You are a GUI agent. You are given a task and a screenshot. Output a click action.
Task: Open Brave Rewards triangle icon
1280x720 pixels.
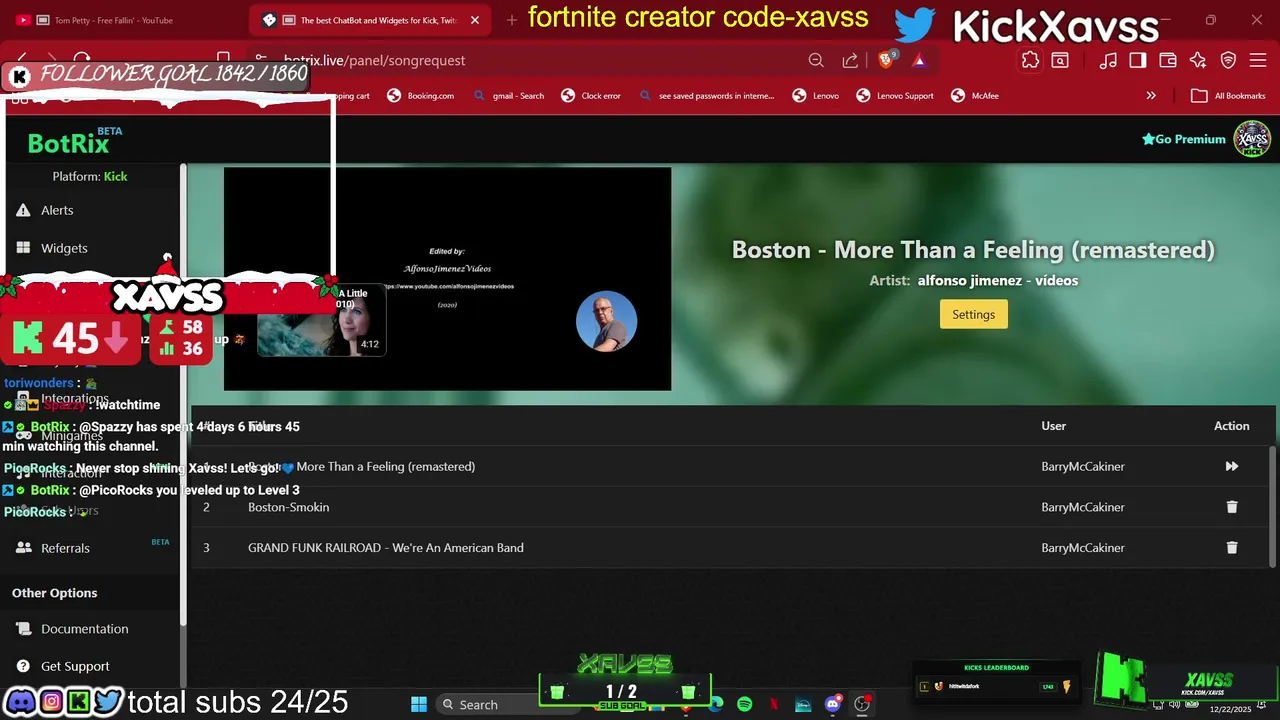919,60
